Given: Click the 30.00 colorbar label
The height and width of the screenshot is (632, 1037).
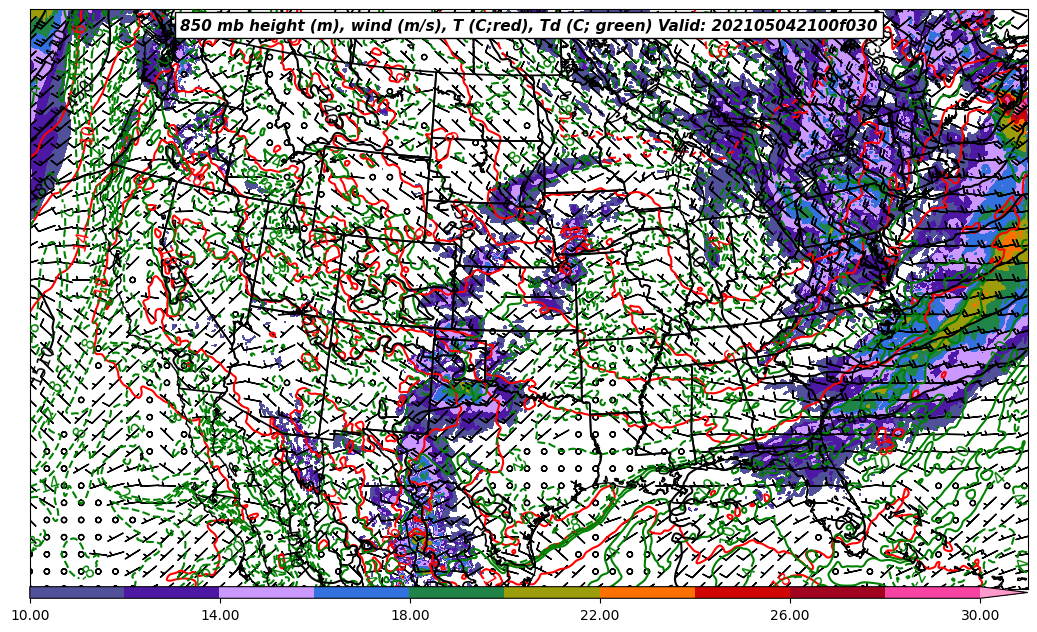Looking at the screenshot, I should [980, 615].
